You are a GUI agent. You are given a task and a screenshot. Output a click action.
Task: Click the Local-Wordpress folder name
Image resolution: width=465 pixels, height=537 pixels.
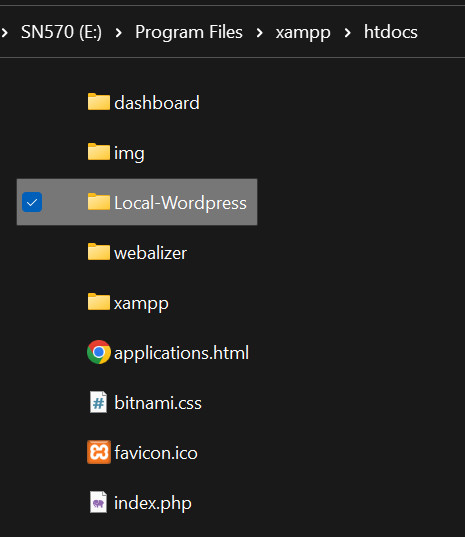pos(180,203)
